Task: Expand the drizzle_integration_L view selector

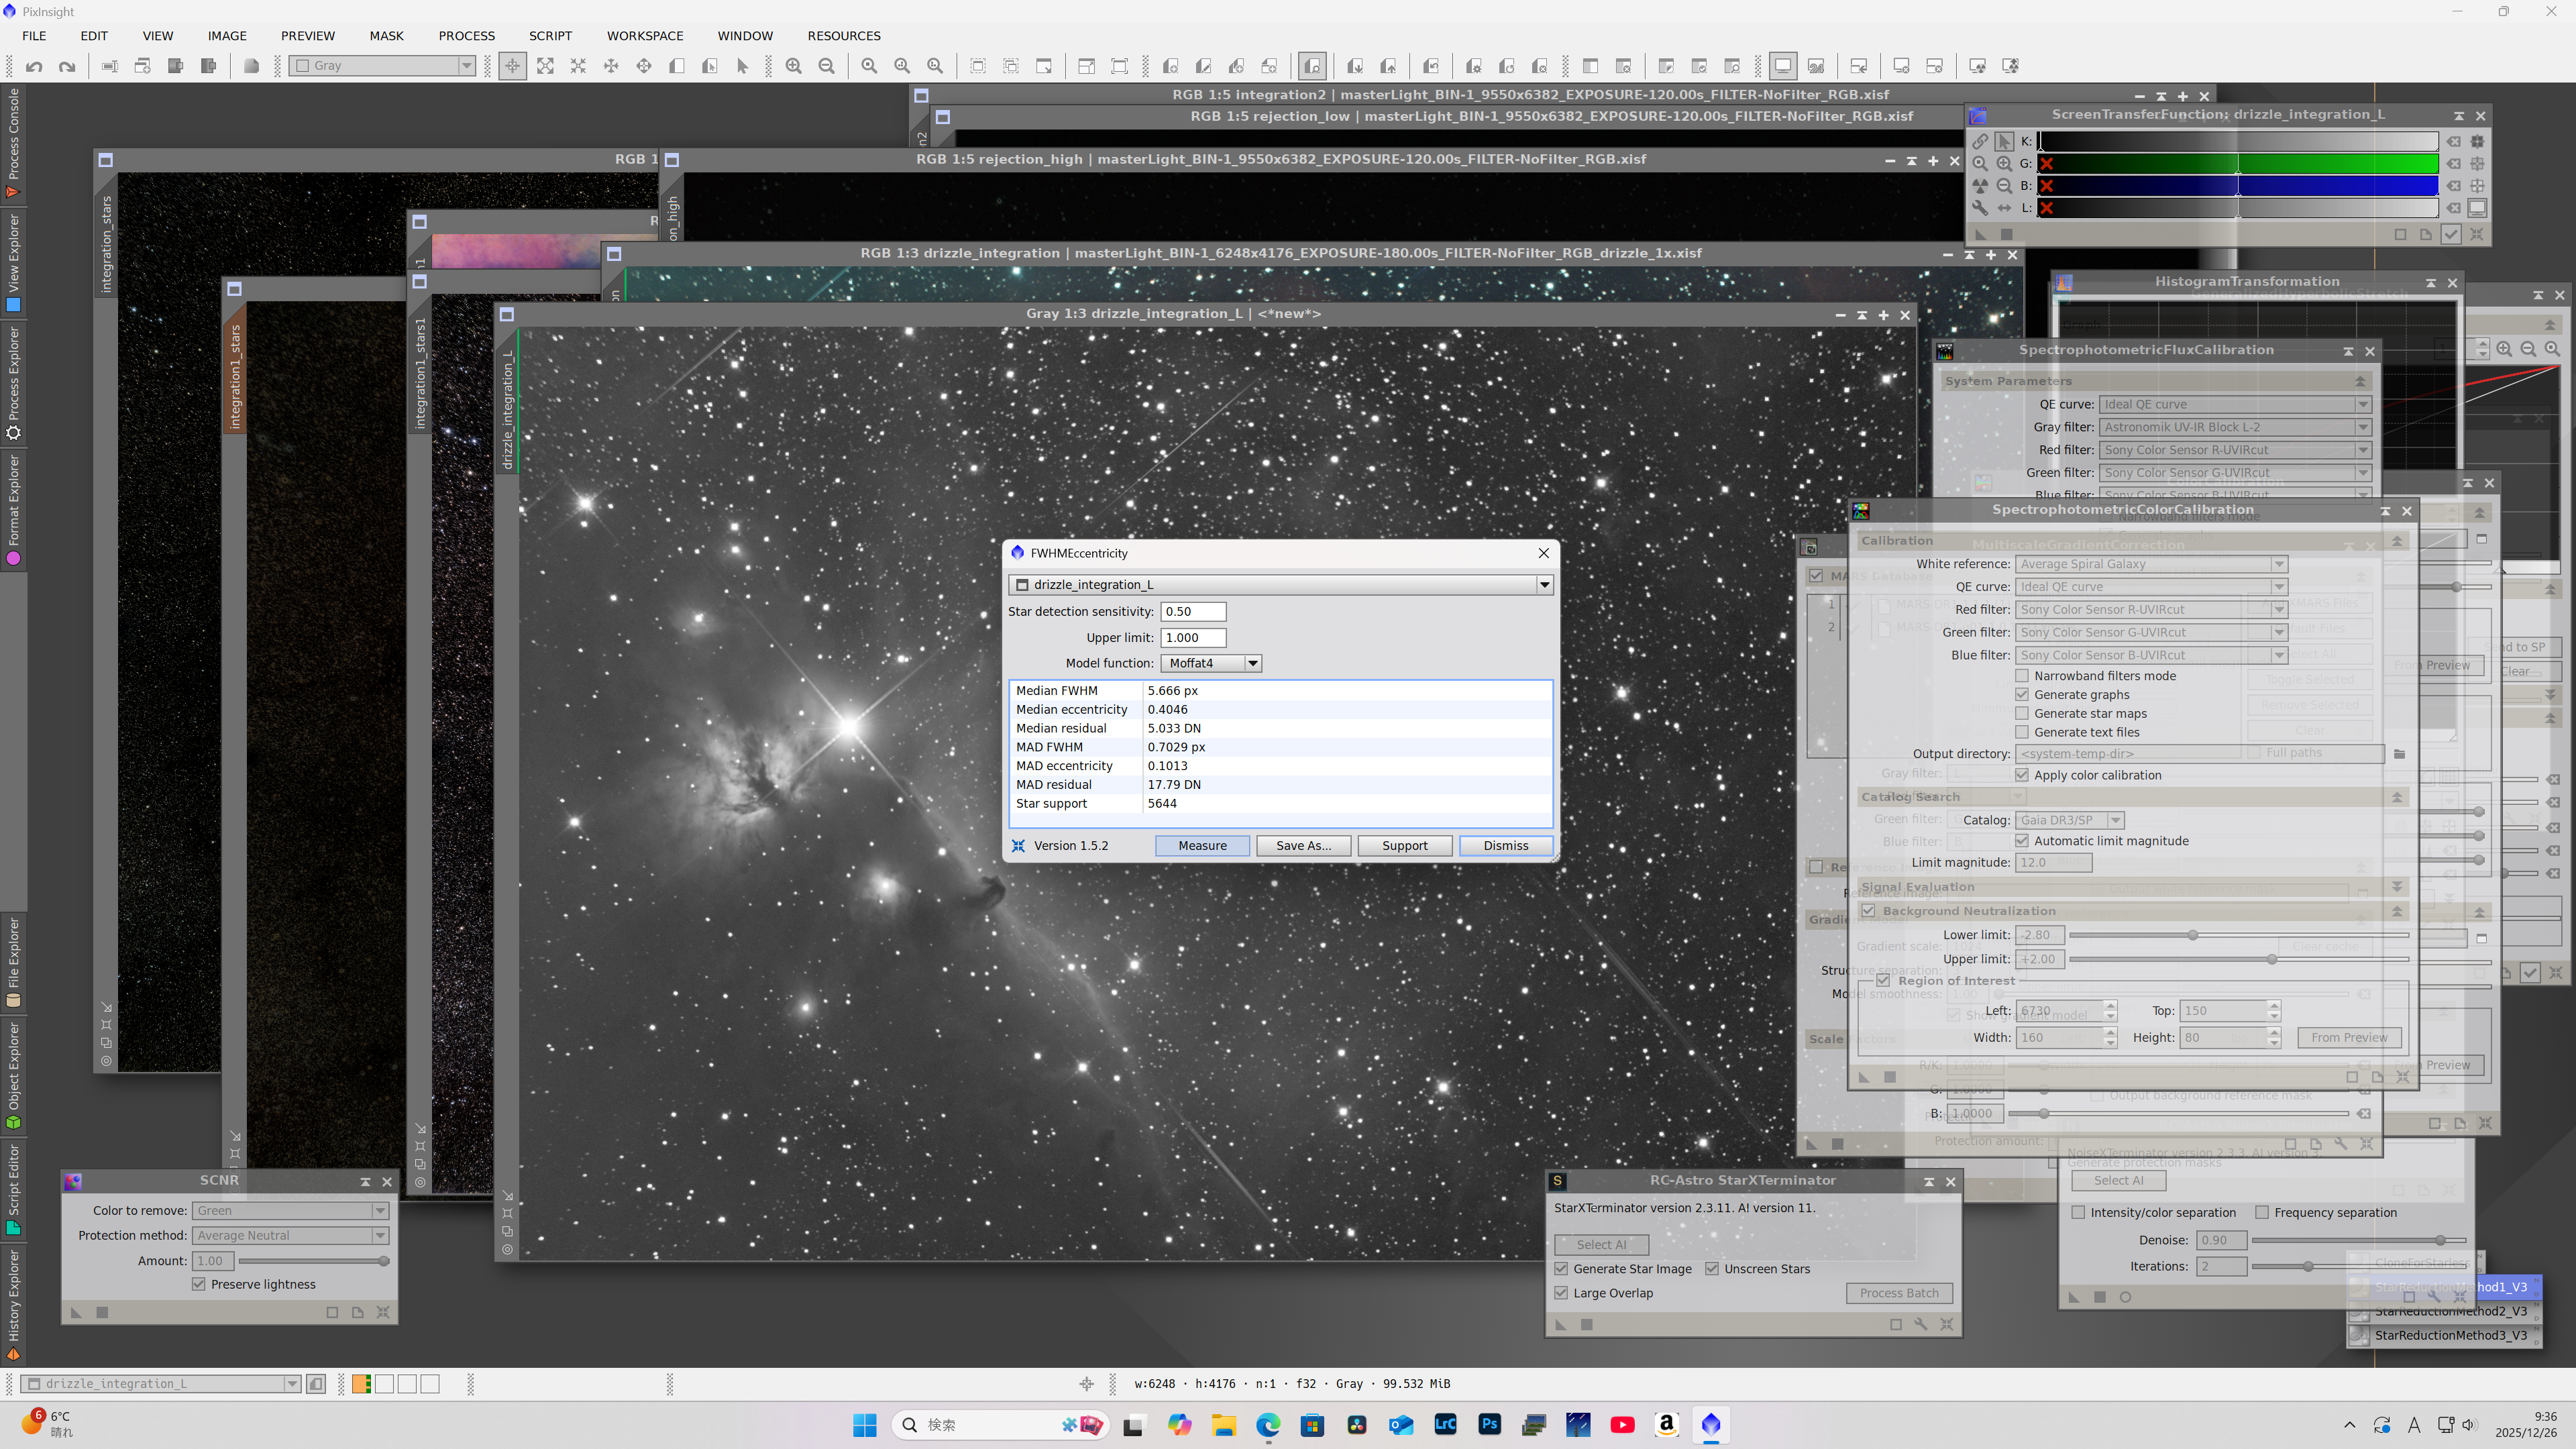Action: click(1544, 585)
